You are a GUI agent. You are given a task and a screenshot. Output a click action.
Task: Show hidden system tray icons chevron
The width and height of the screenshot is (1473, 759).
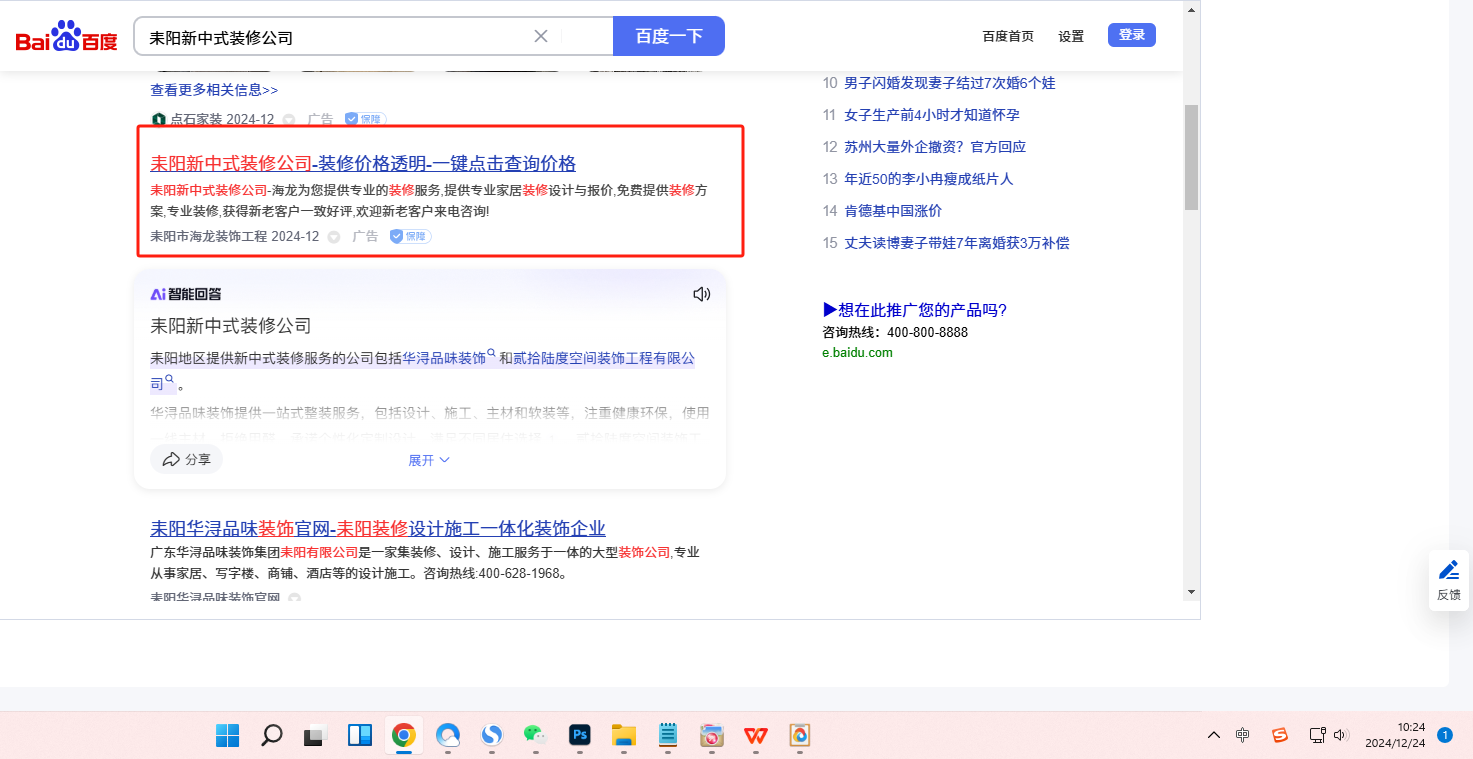pyautogui.click(x=1213, y=735)
